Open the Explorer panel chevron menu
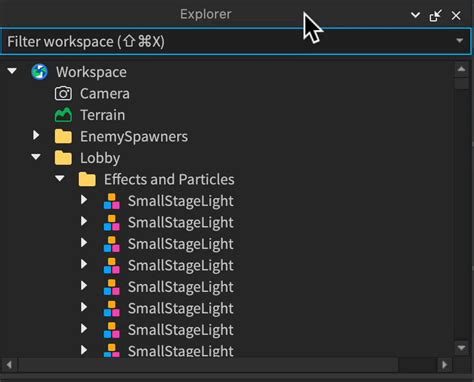 pos(415,15)
